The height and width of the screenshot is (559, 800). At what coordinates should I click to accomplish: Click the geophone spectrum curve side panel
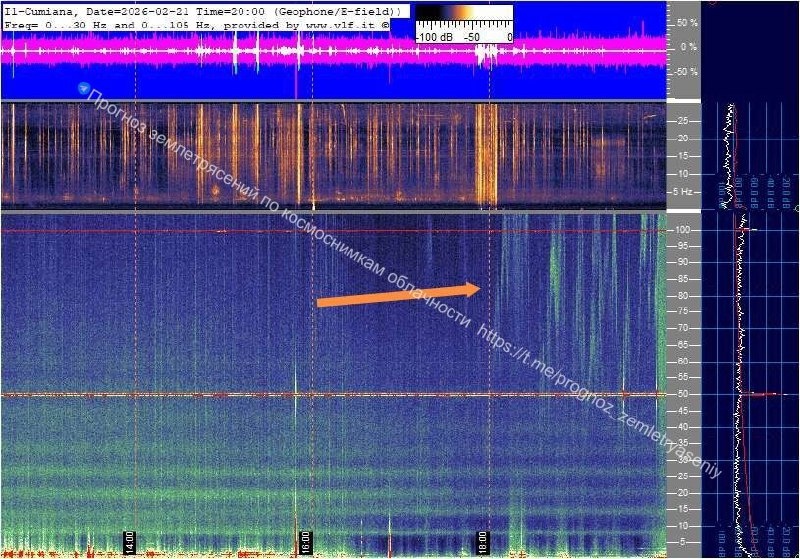(x=751, y=156)
